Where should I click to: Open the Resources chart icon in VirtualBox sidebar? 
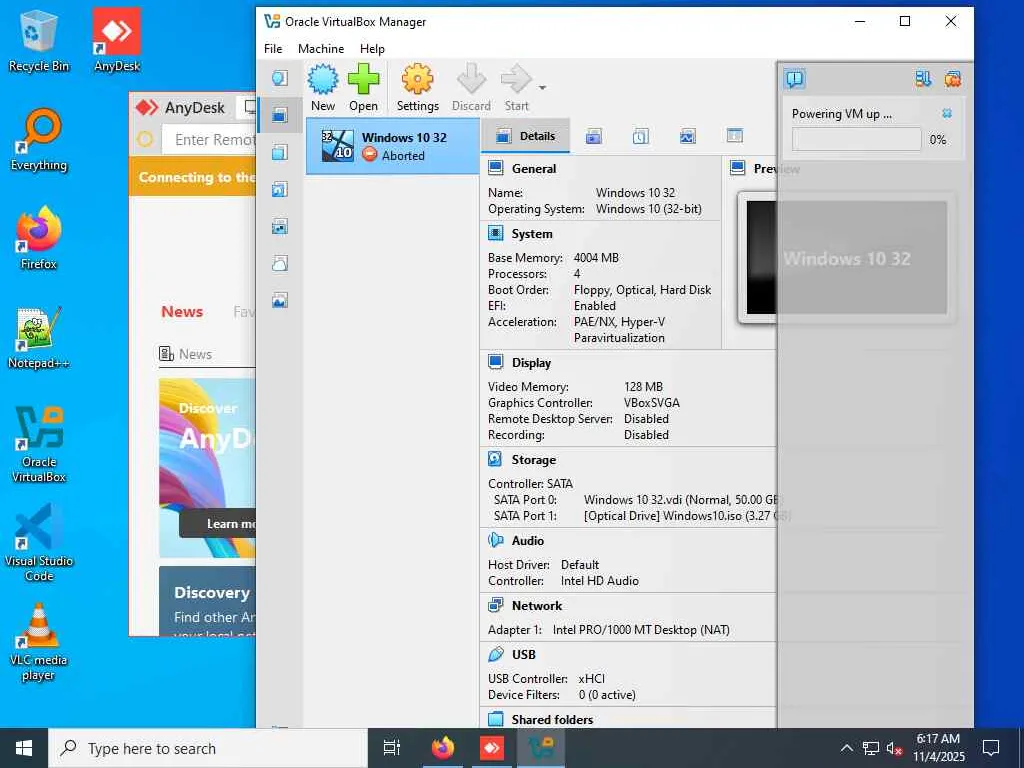280,300
